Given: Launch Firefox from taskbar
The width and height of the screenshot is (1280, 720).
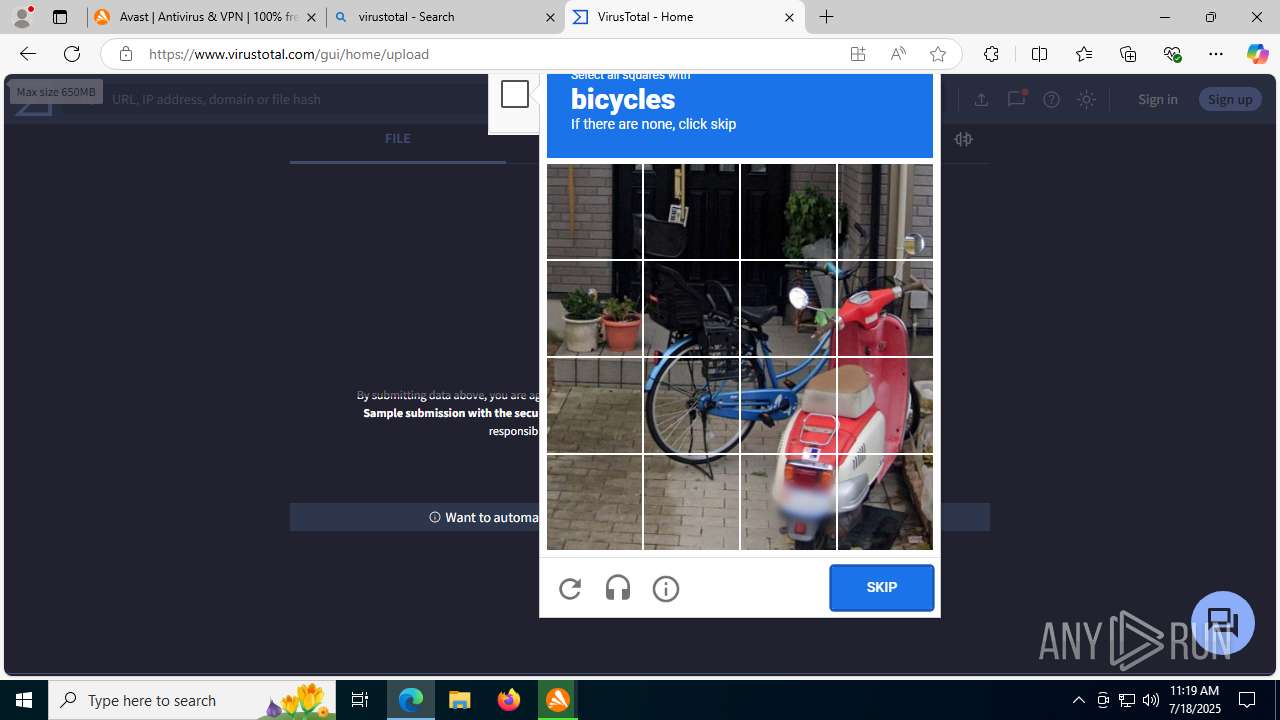Looking at the screenshot, I should (509, 700).
